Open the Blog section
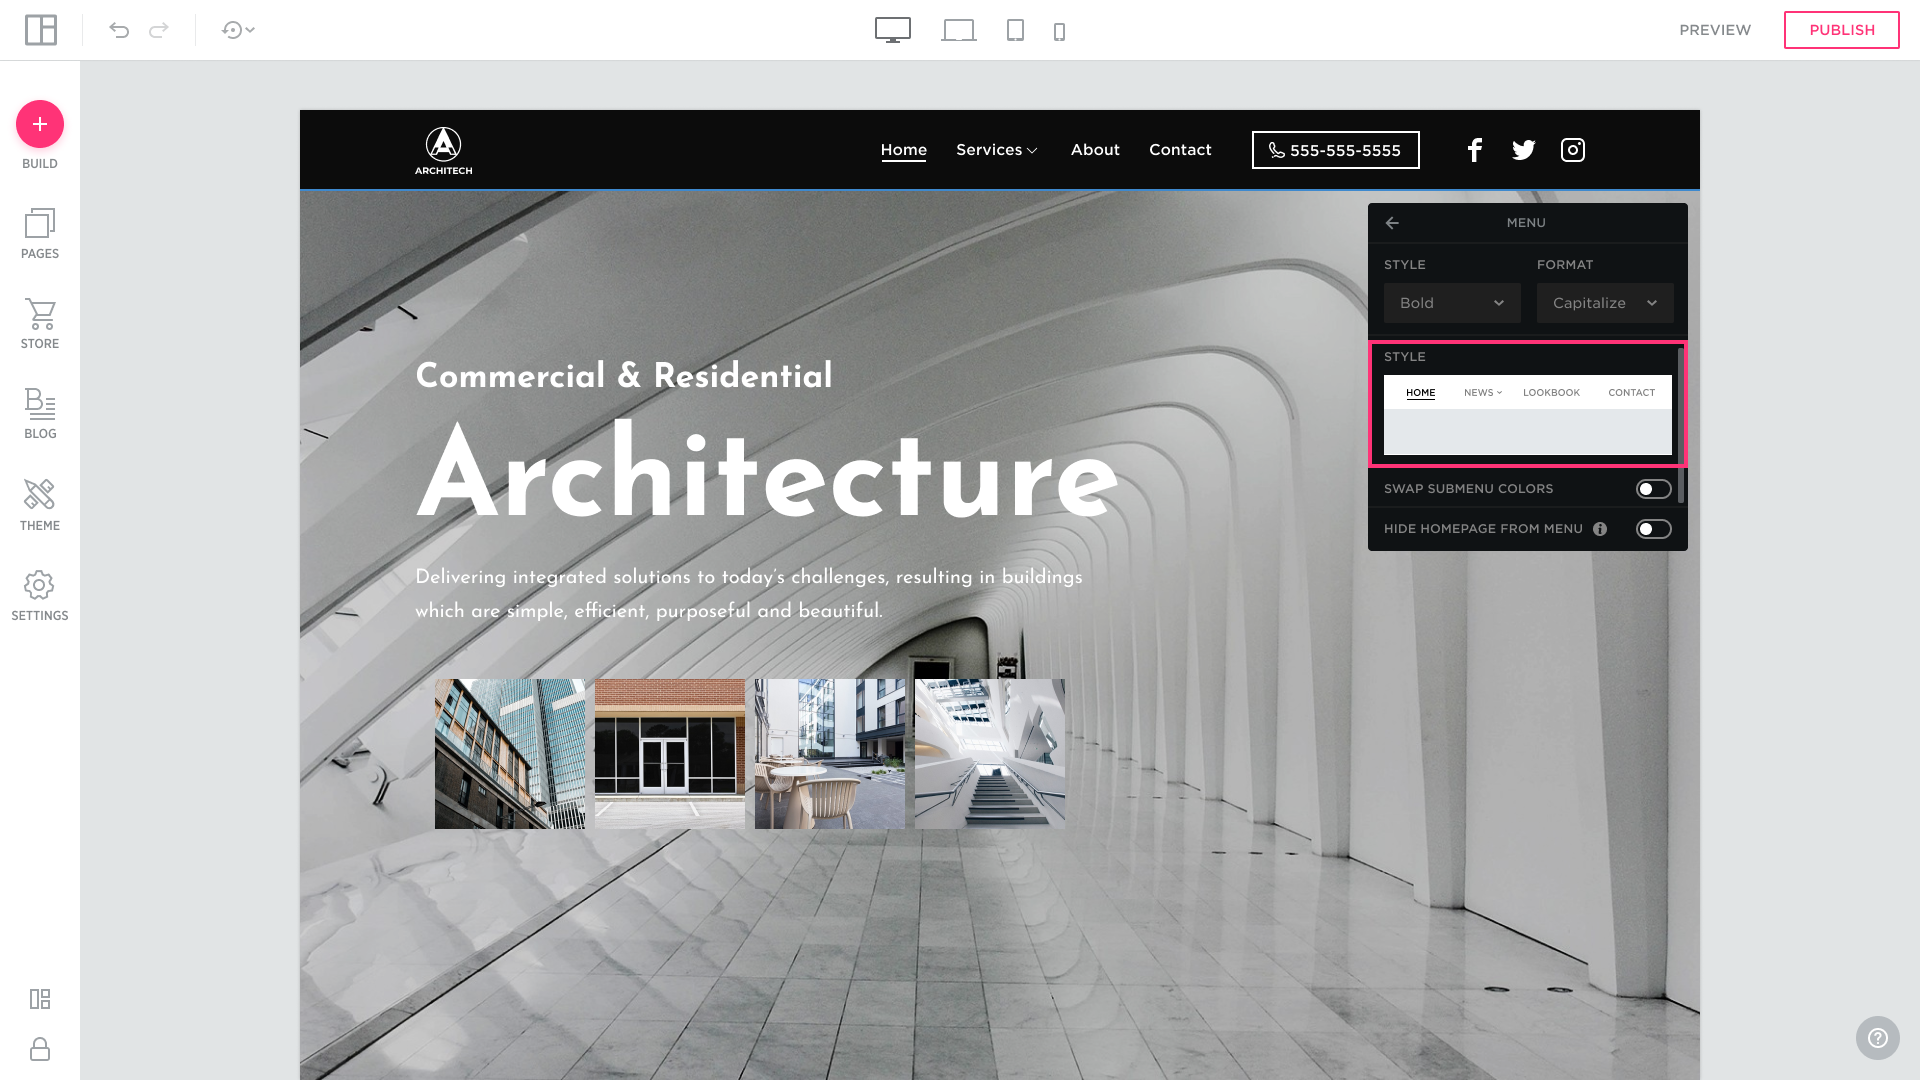Screen dimensions: 1920x1080 [40, 414]
